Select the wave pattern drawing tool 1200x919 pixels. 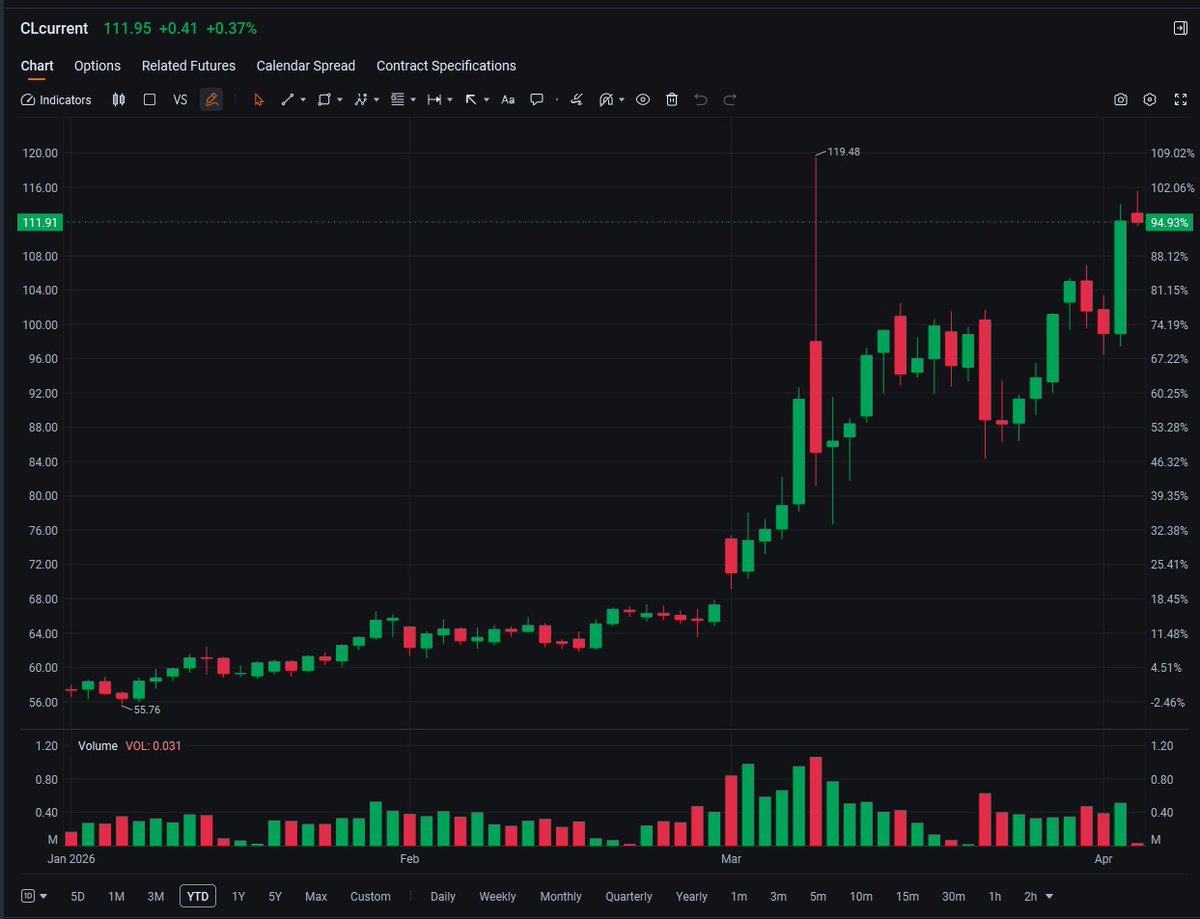pyautogui.click(x=361, y=100)
